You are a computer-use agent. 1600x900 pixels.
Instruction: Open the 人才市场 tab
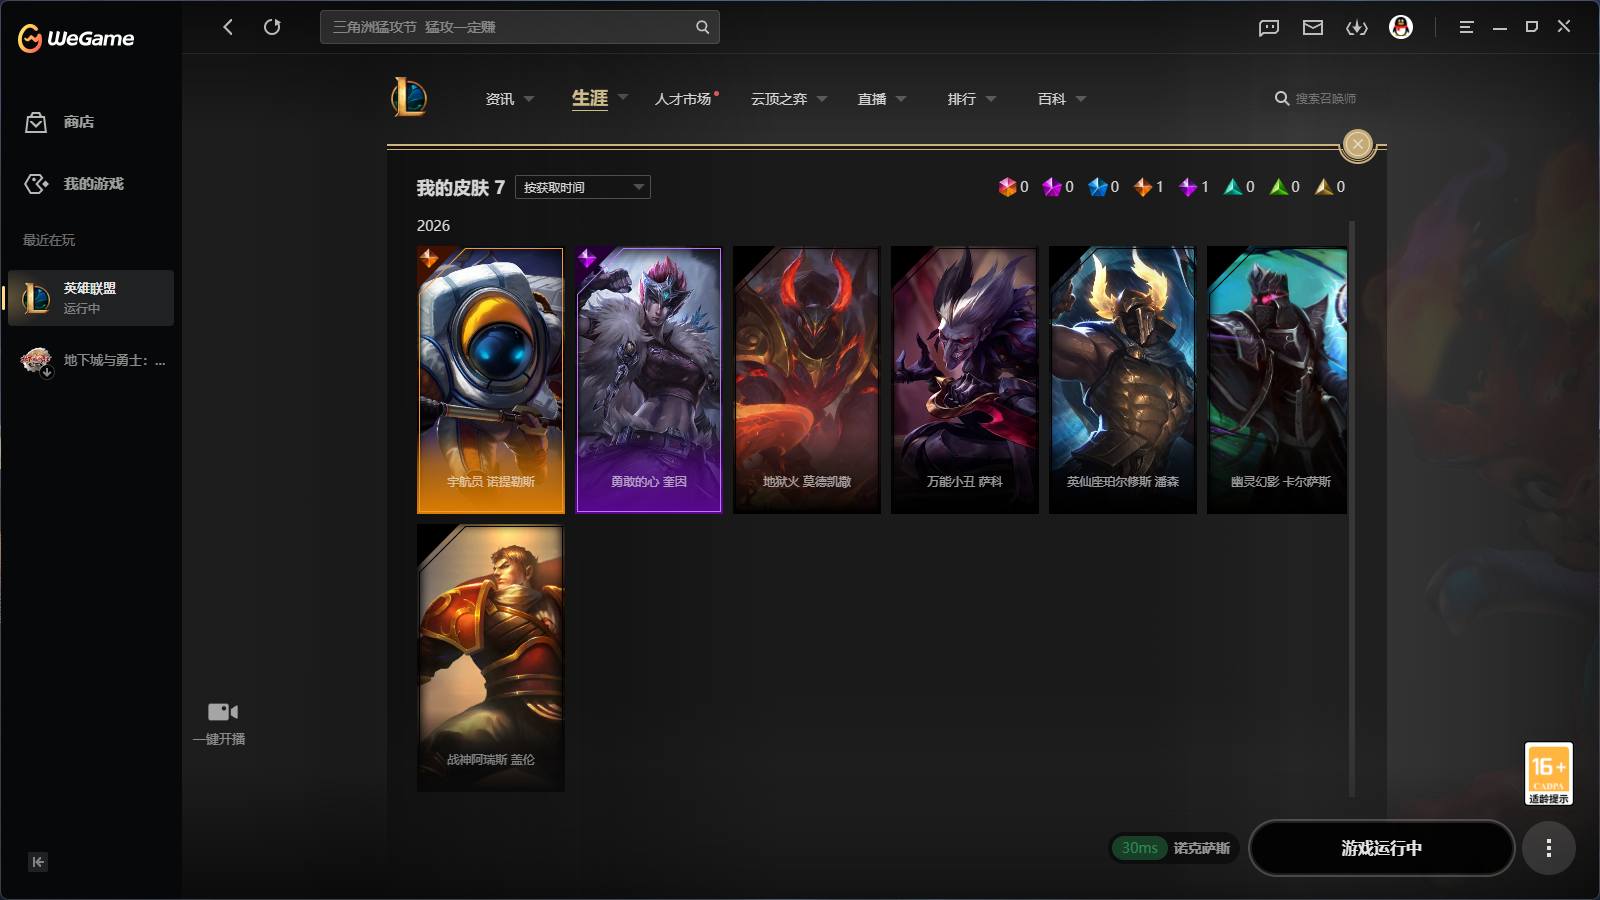686,99
